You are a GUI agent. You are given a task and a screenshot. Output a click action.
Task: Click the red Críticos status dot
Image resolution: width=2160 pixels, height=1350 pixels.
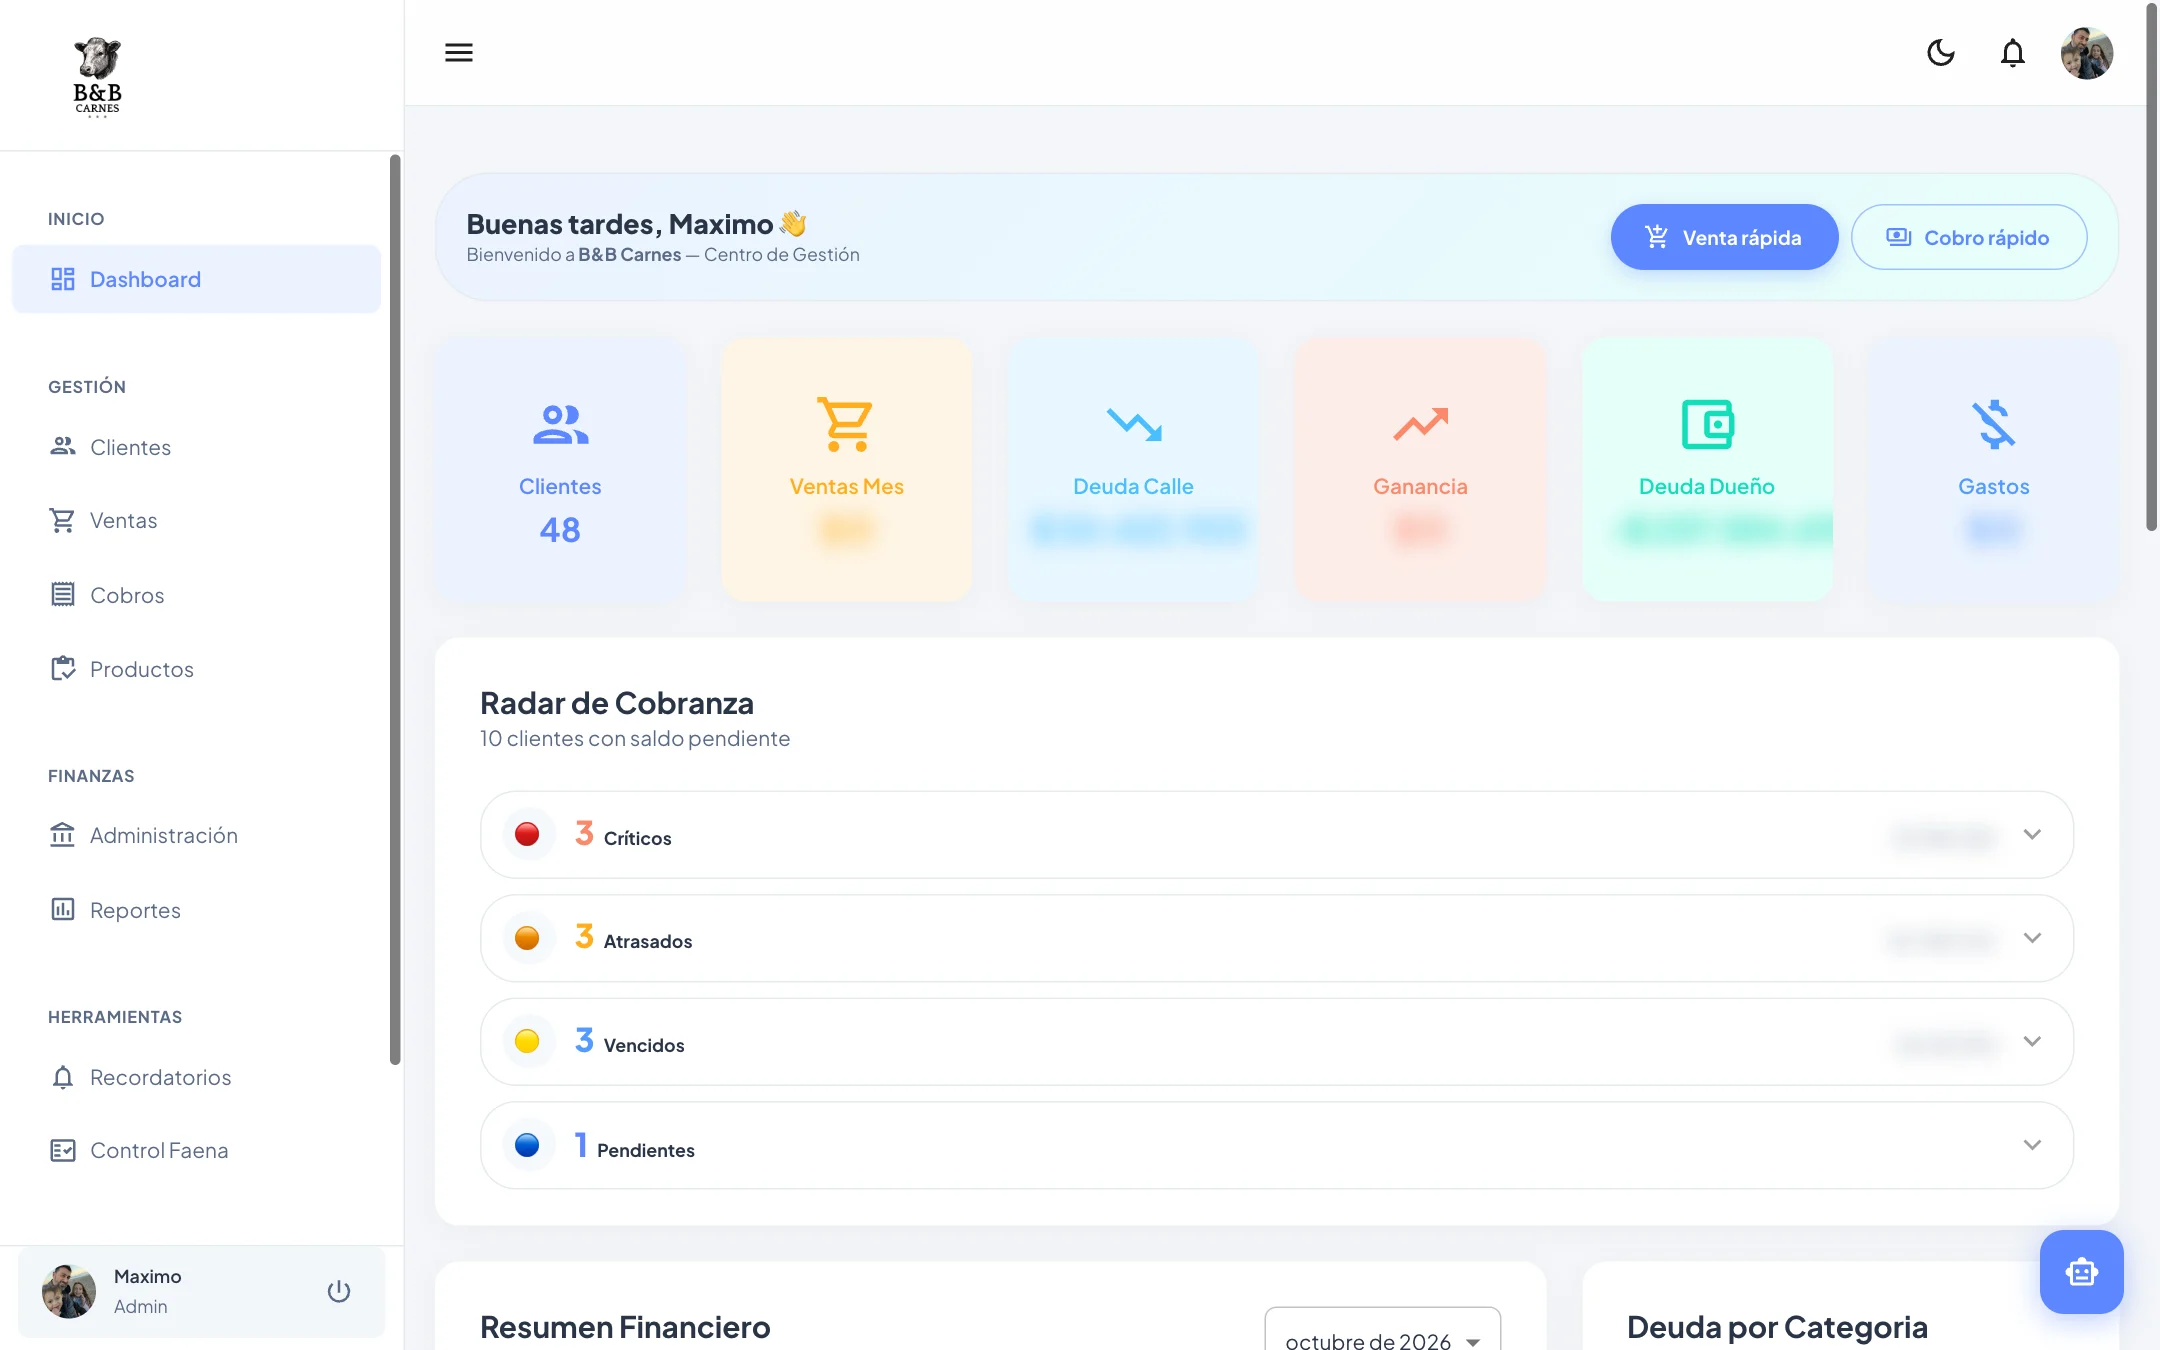(527, 834)
